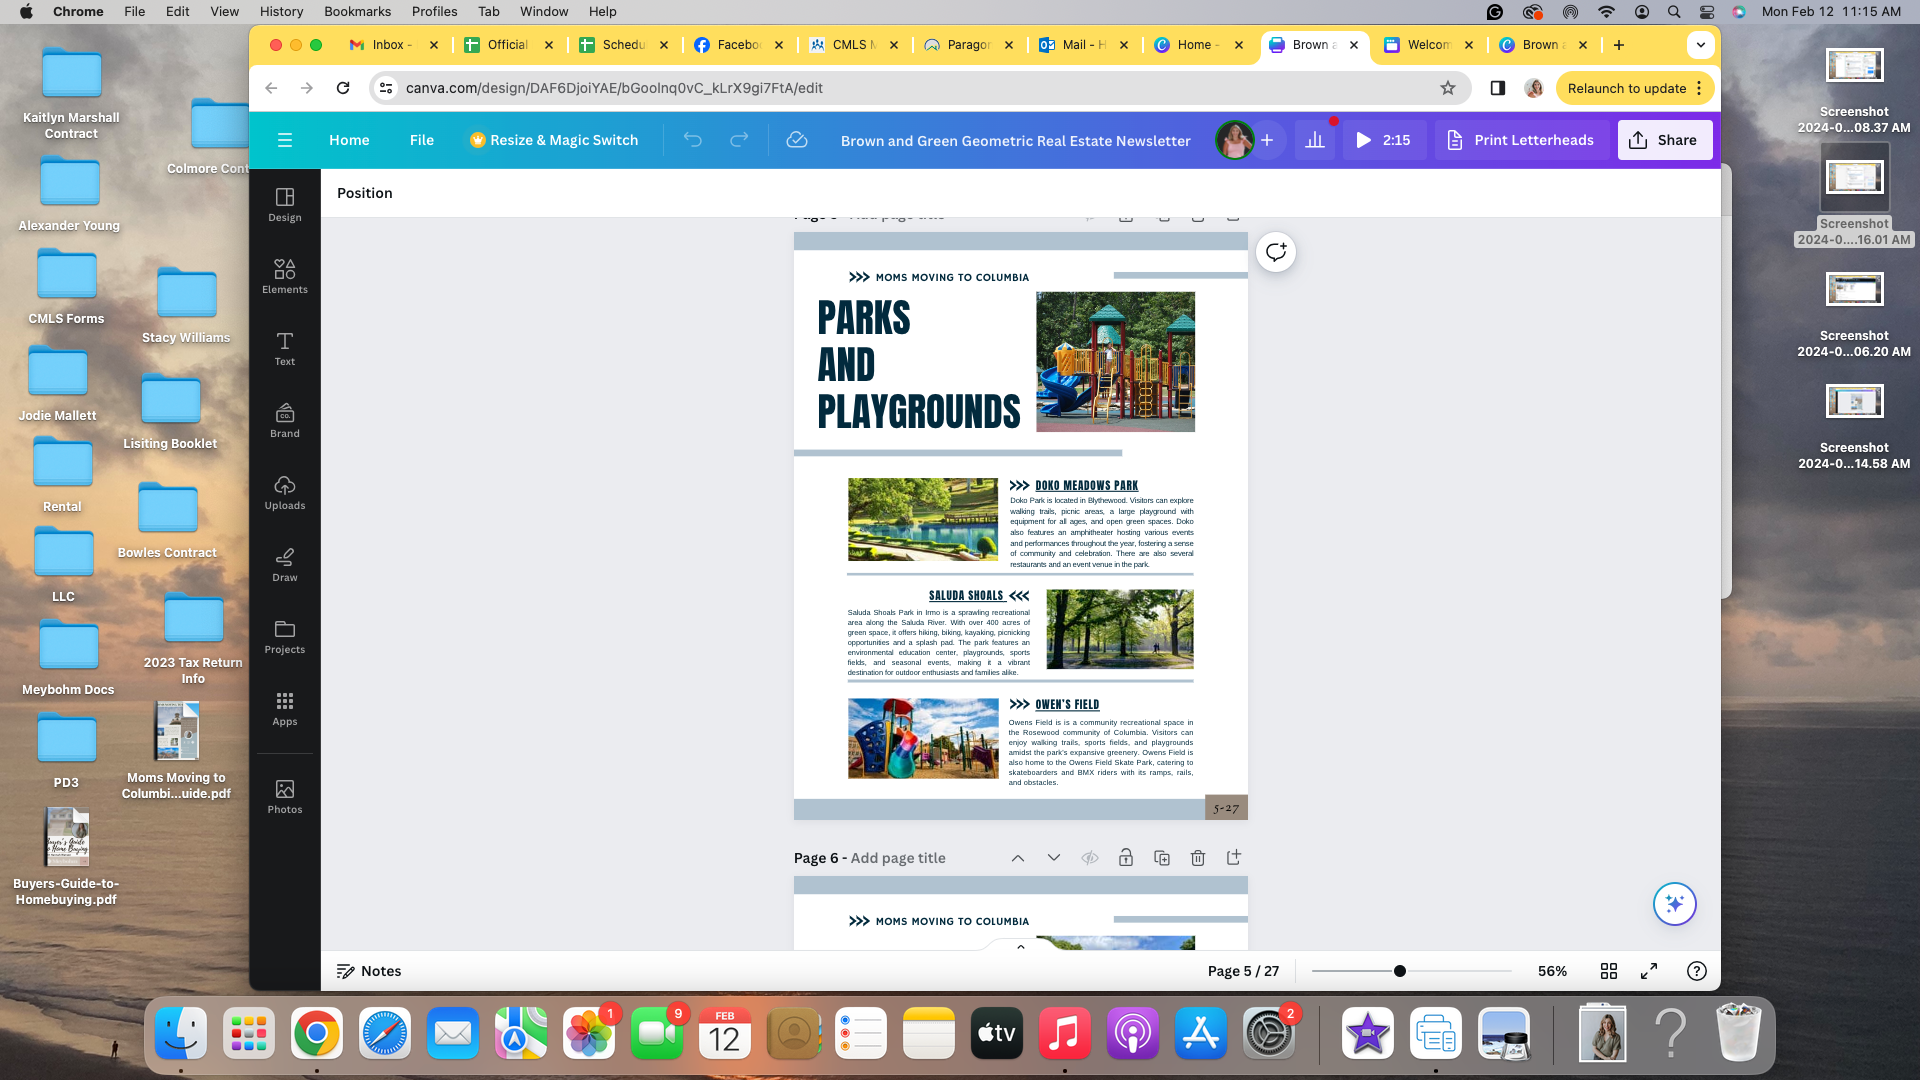Click the Position button
The image size is (1920, 1080).
point(364,193)
